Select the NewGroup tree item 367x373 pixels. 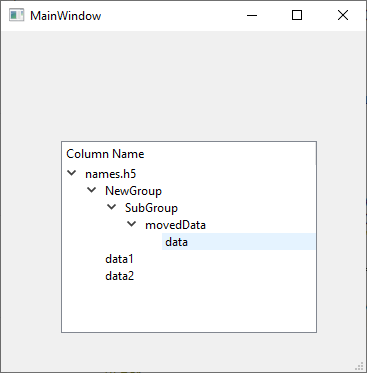[x=133, y=191]
